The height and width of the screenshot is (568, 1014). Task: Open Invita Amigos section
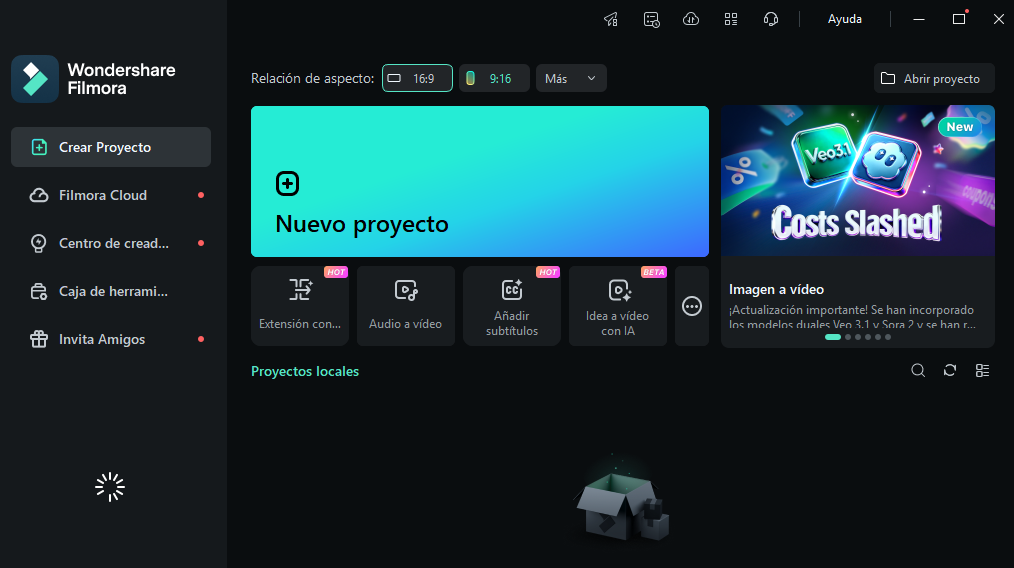pos(102,339)
